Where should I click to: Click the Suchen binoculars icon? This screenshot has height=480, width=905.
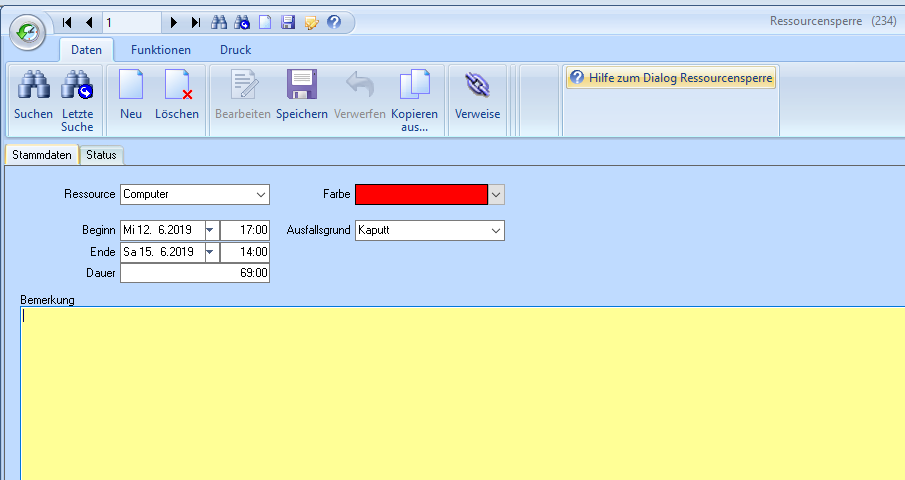tap(33, 87)
